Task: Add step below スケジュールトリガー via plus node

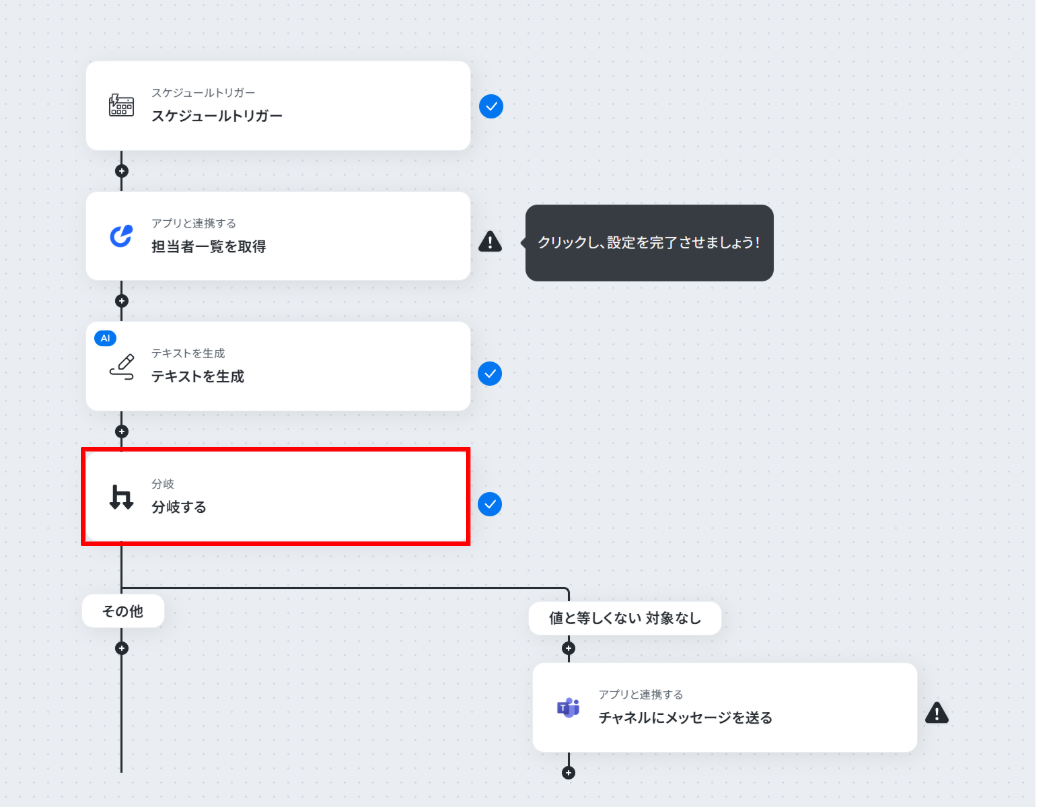Action: (122, 171)
